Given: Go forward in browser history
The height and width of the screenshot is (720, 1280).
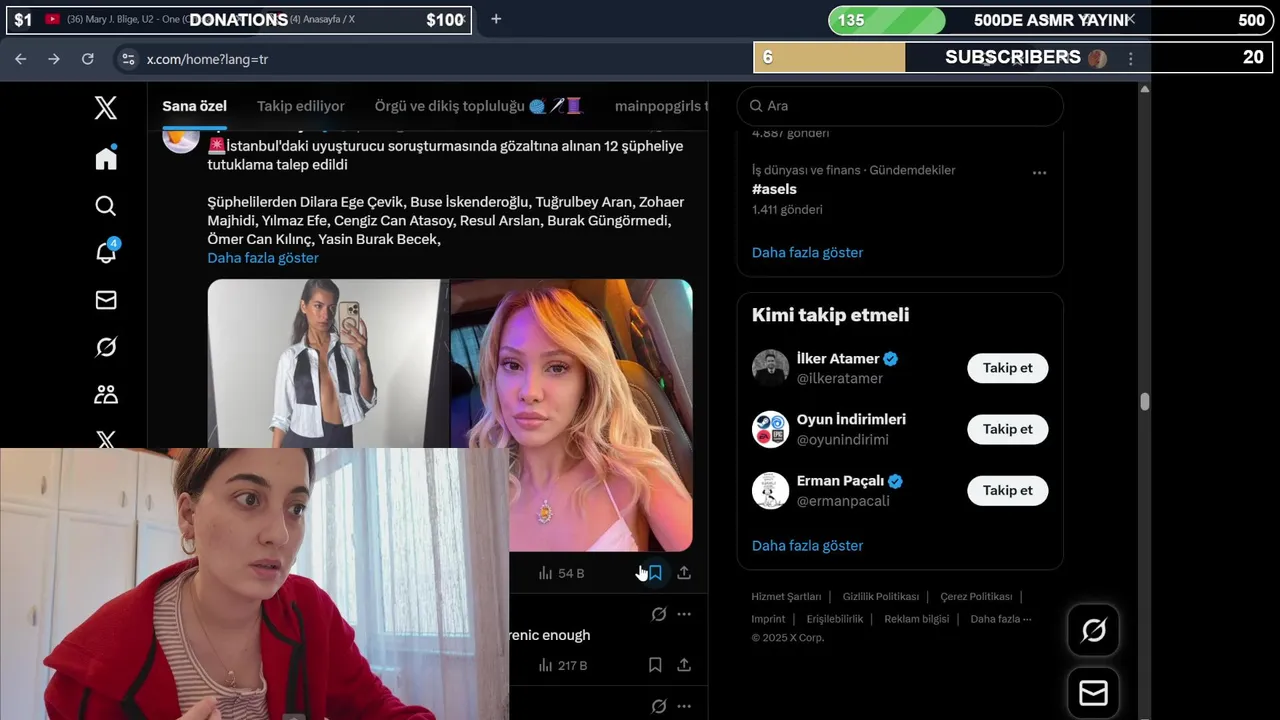Looking at the screenshot, I should (54, 59).
